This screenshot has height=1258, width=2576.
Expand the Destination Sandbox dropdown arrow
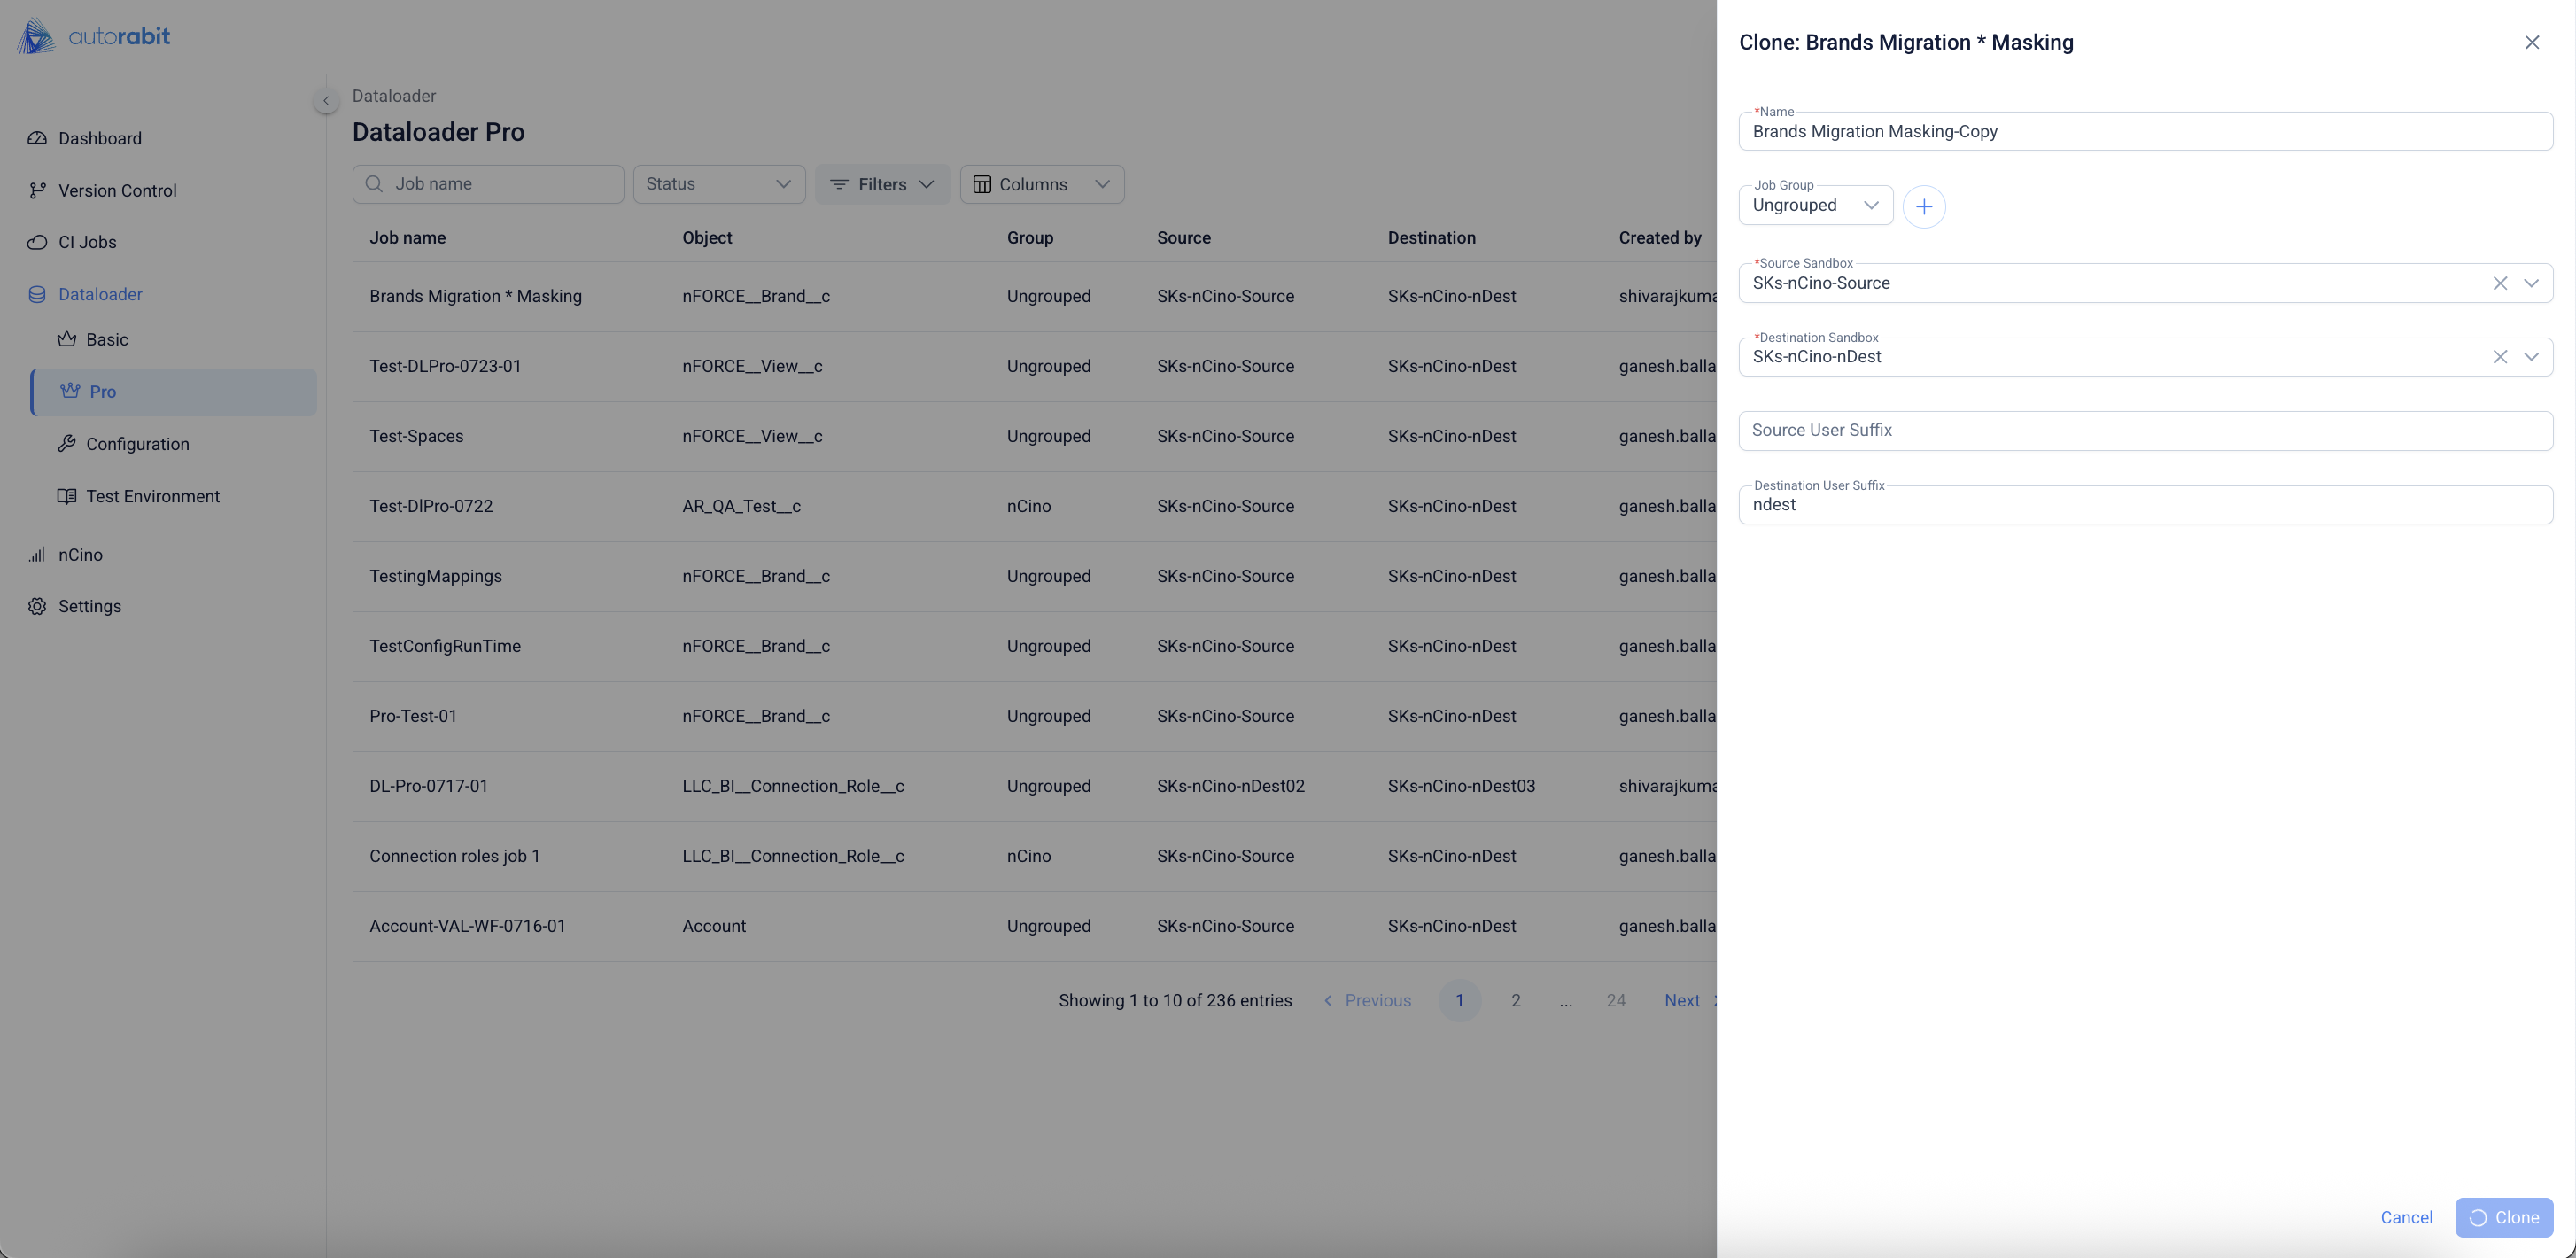(x=2531, y=357)
